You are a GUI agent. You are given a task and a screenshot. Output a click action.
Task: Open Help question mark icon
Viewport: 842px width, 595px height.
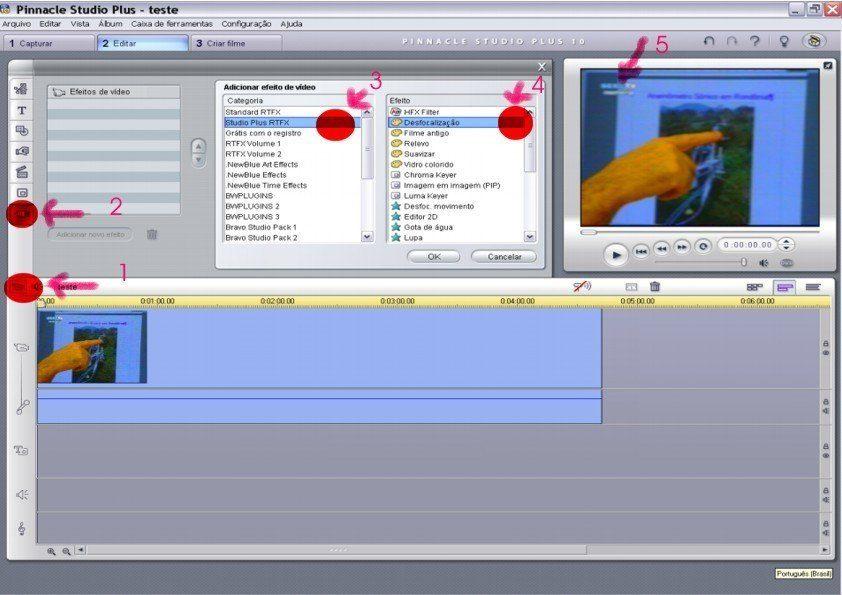pos(755,42)
